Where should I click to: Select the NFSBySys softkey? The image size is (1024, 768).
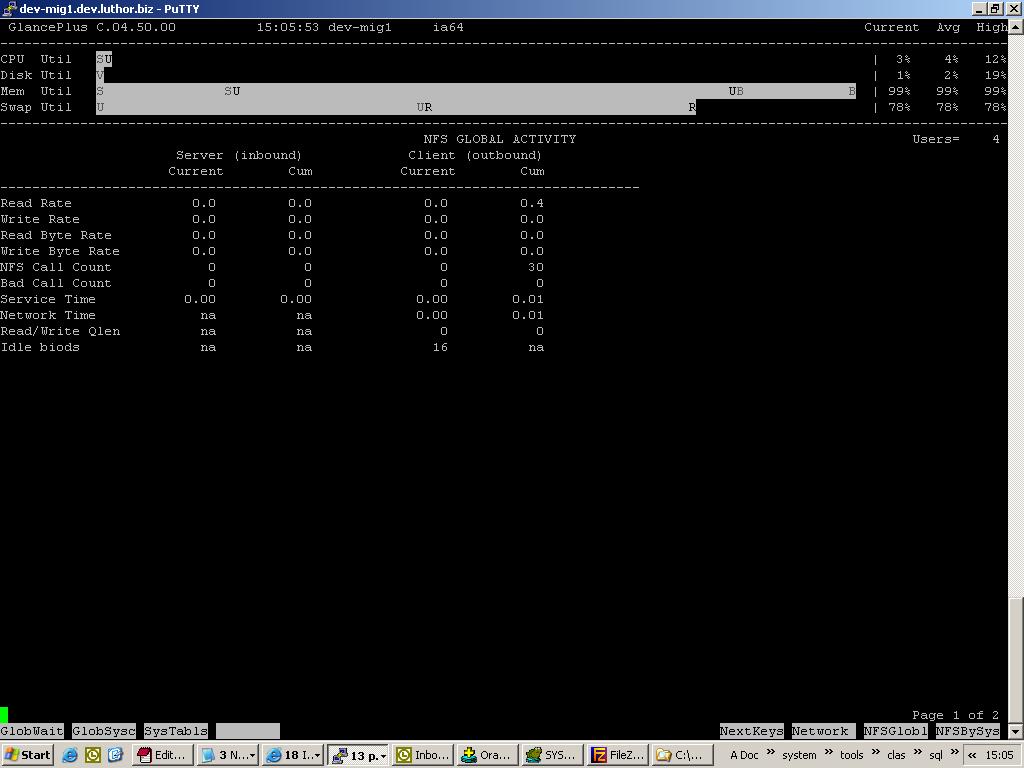[x=967, y=731]
